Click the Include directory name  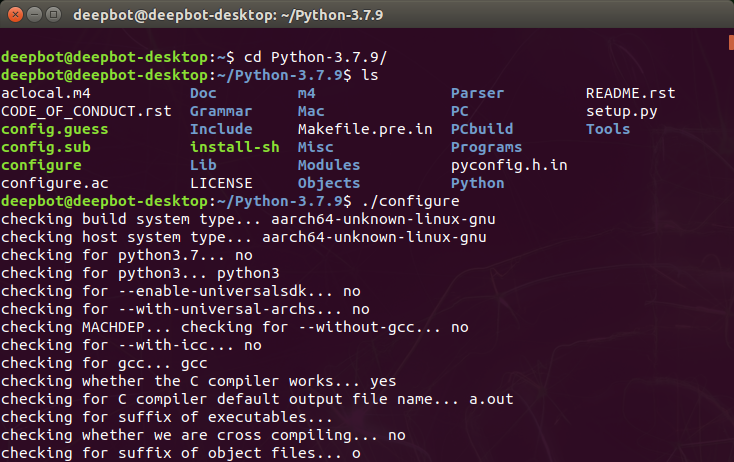pyautogui.click(x=221, y=129)
